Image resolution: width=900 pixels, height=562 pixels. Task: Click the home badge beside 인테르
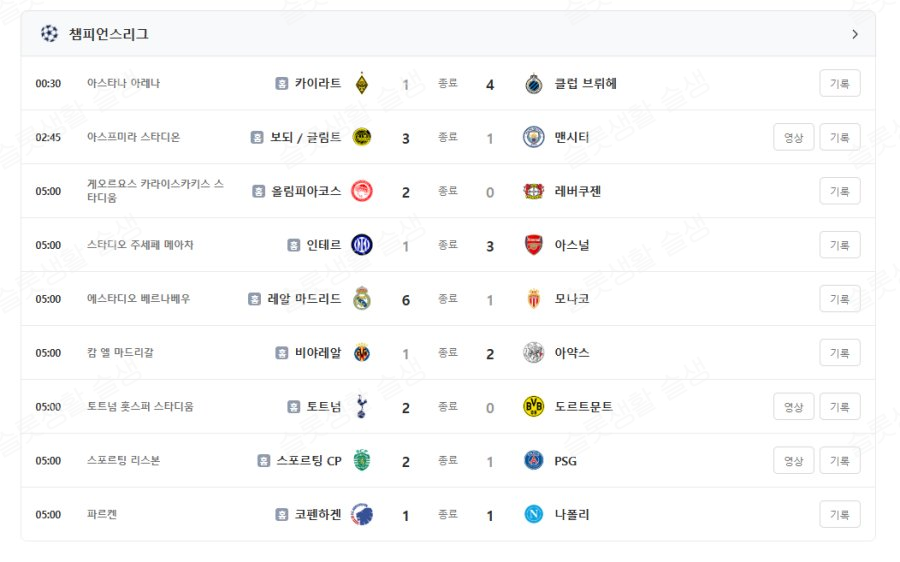click(x=294, y=245)
